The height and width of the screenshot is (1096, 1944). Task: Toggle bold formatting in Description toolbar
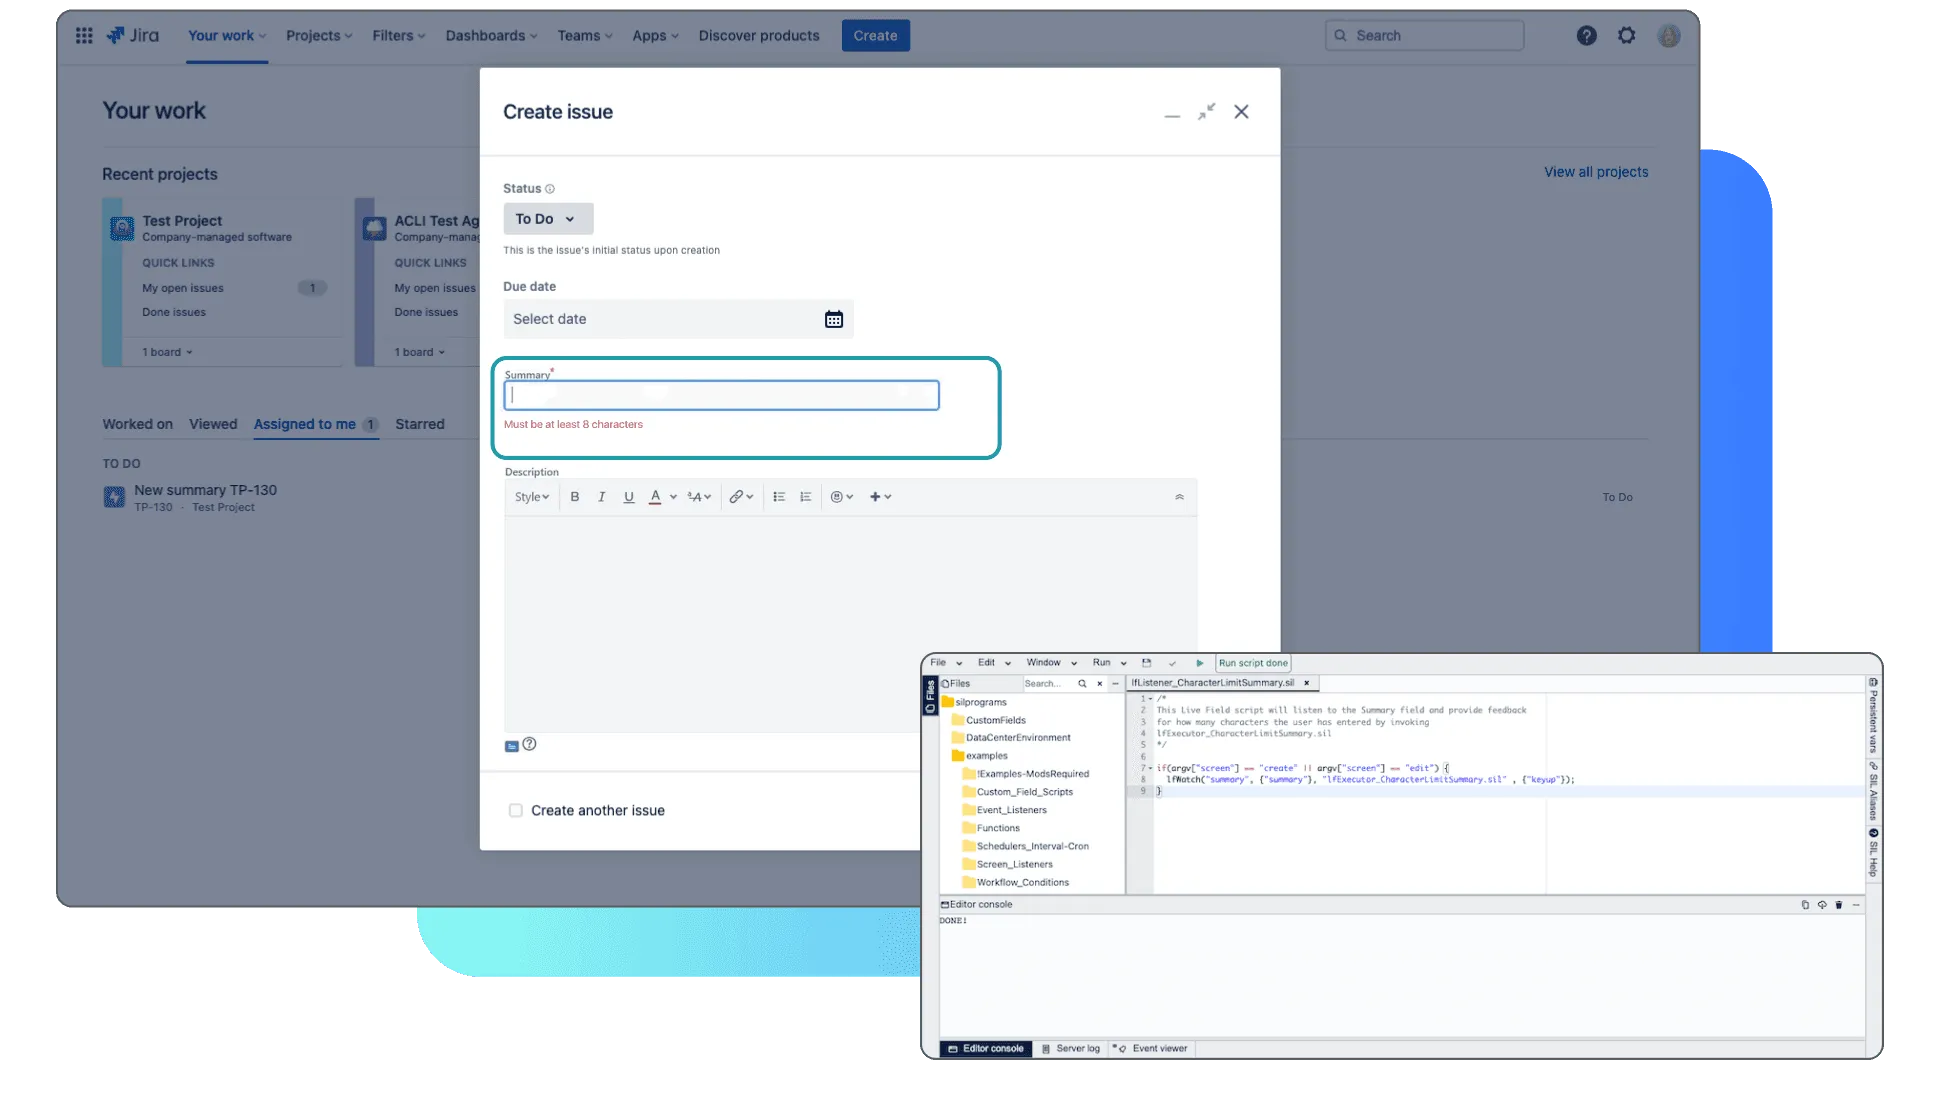(x=575, y=497)
